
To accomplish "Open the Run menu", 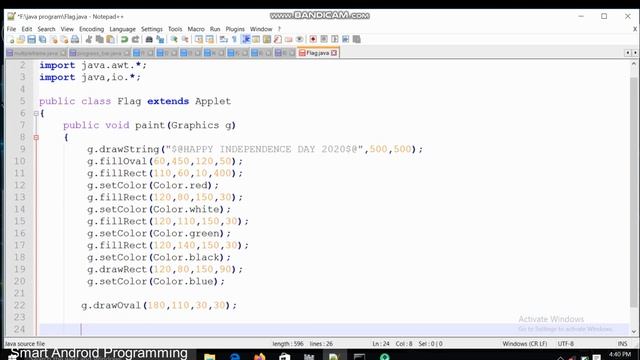I will point(215,29).
